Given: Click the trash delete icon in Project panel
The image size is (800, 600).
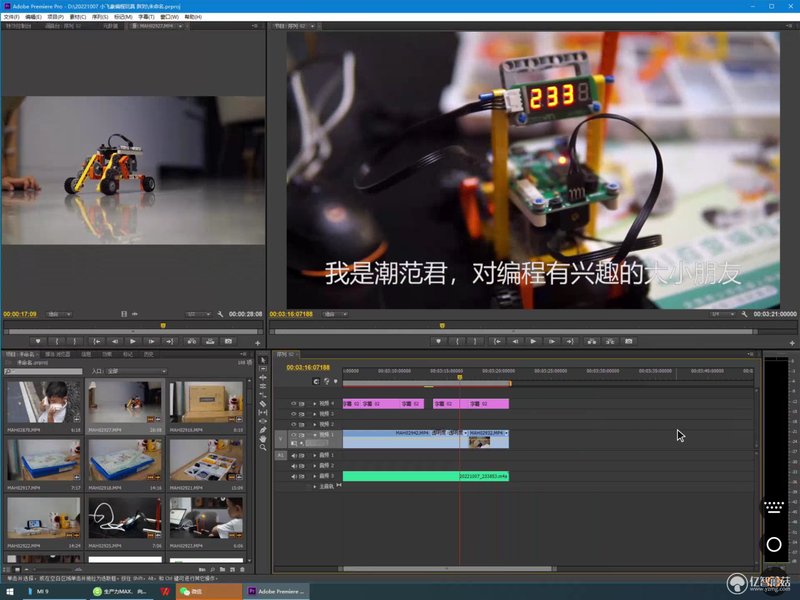Looking at the screenshot, I should tap(242, 569).
